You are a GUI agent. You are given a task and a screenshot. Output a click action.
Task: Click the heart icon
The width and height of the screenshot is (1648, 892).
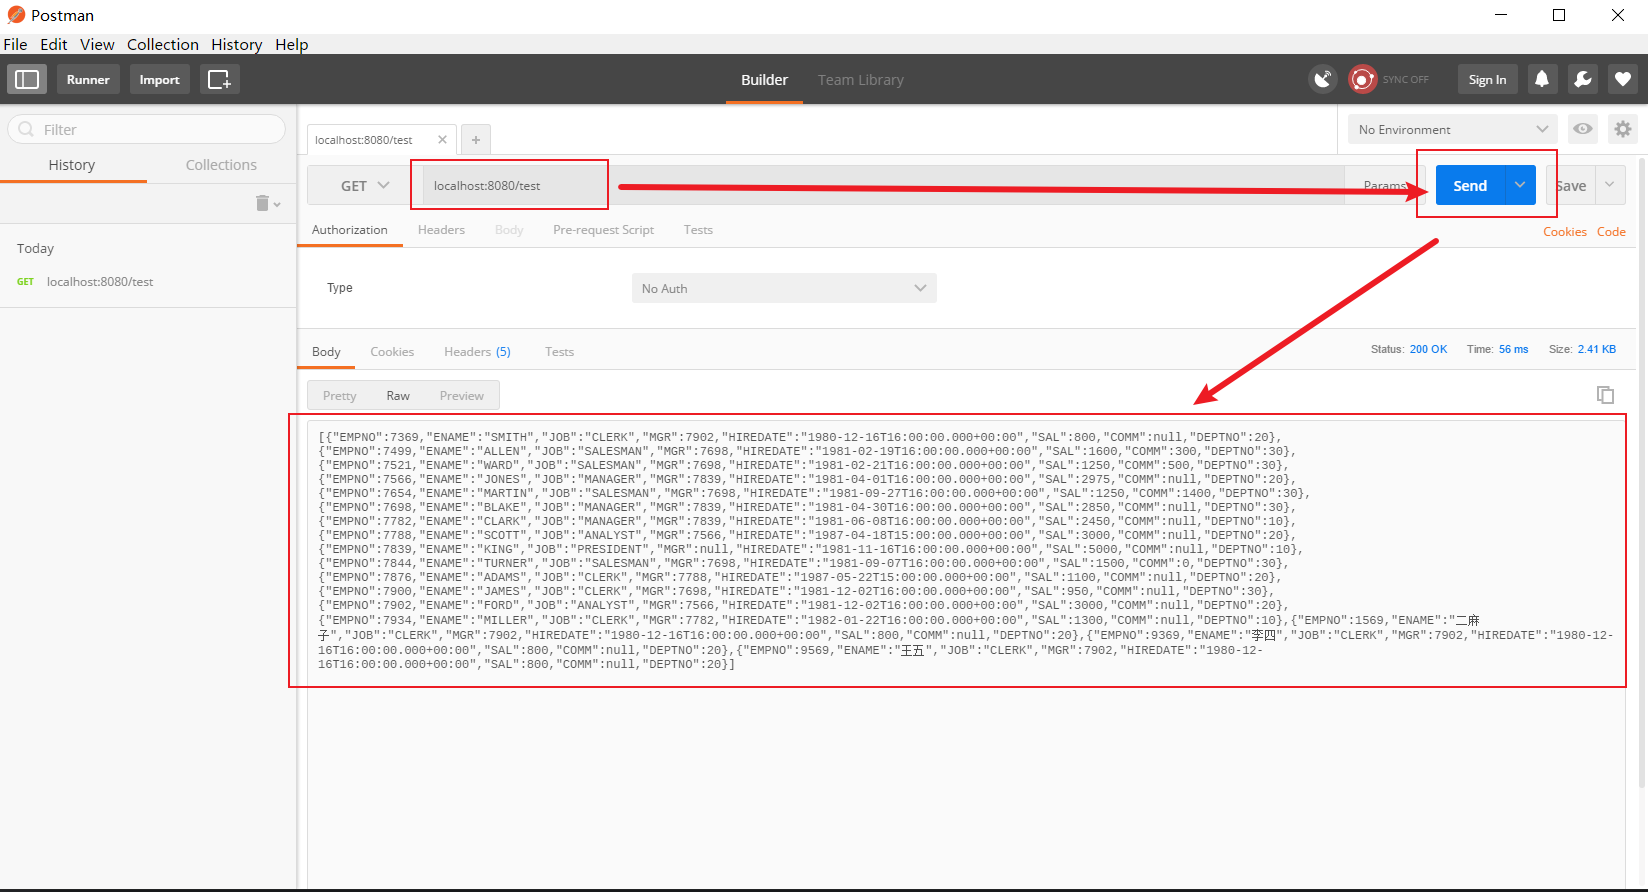tap(1623, 79)
